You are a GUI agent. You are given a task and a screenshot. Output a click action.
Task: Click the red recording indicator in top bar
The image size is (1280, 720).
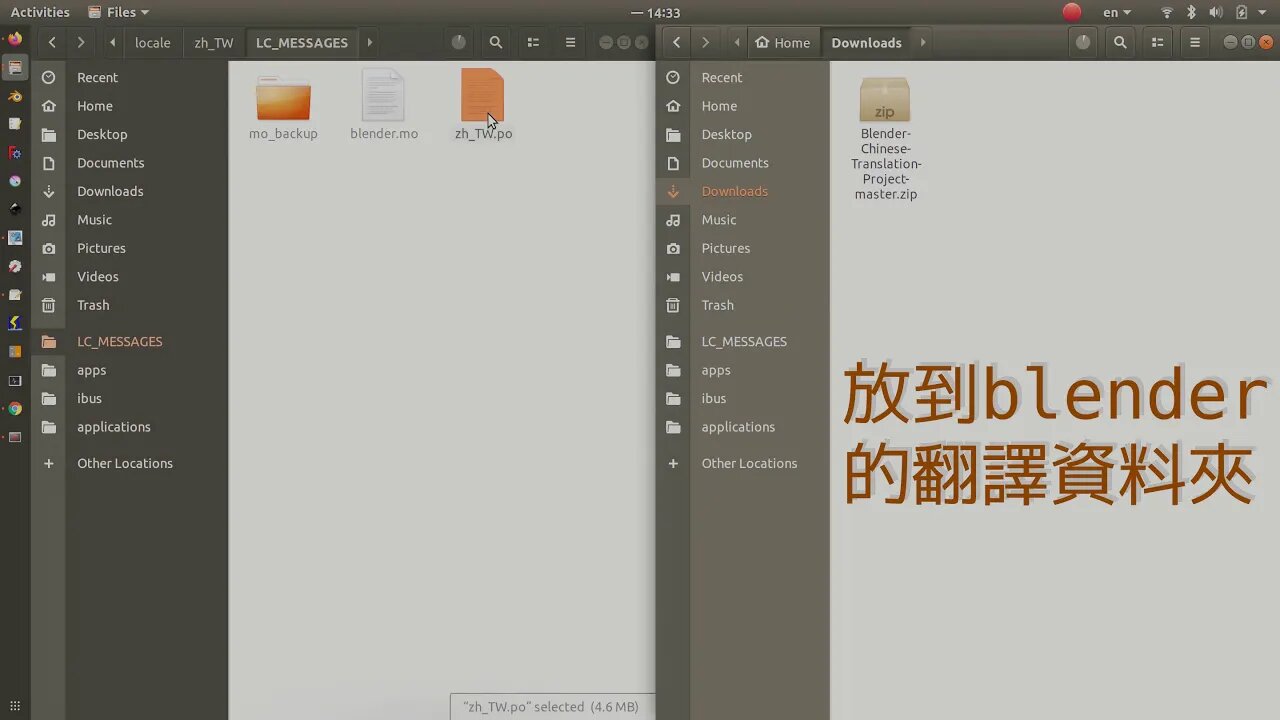point(1072,12)
